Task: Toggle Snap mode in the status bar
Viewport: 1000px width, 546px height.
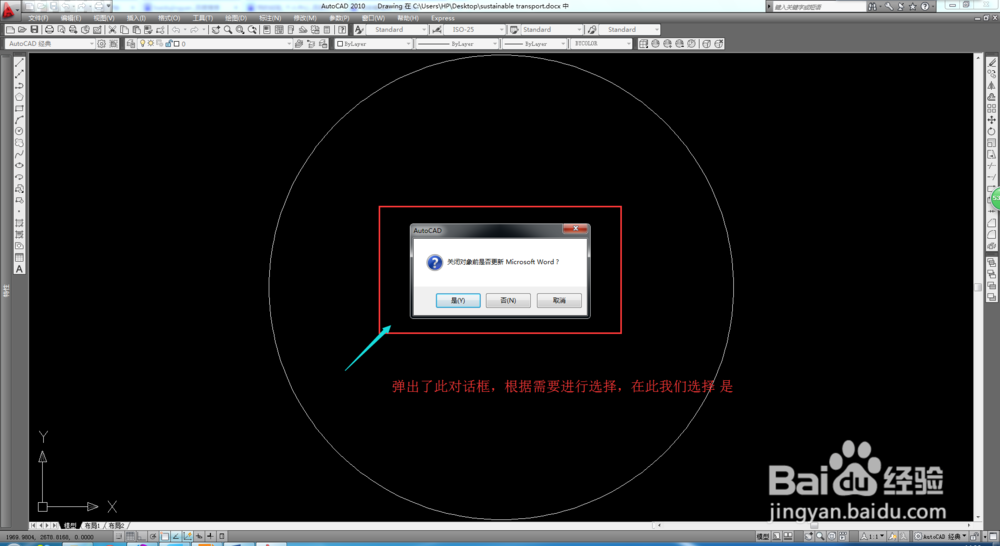Action: (x=118, y=536)
